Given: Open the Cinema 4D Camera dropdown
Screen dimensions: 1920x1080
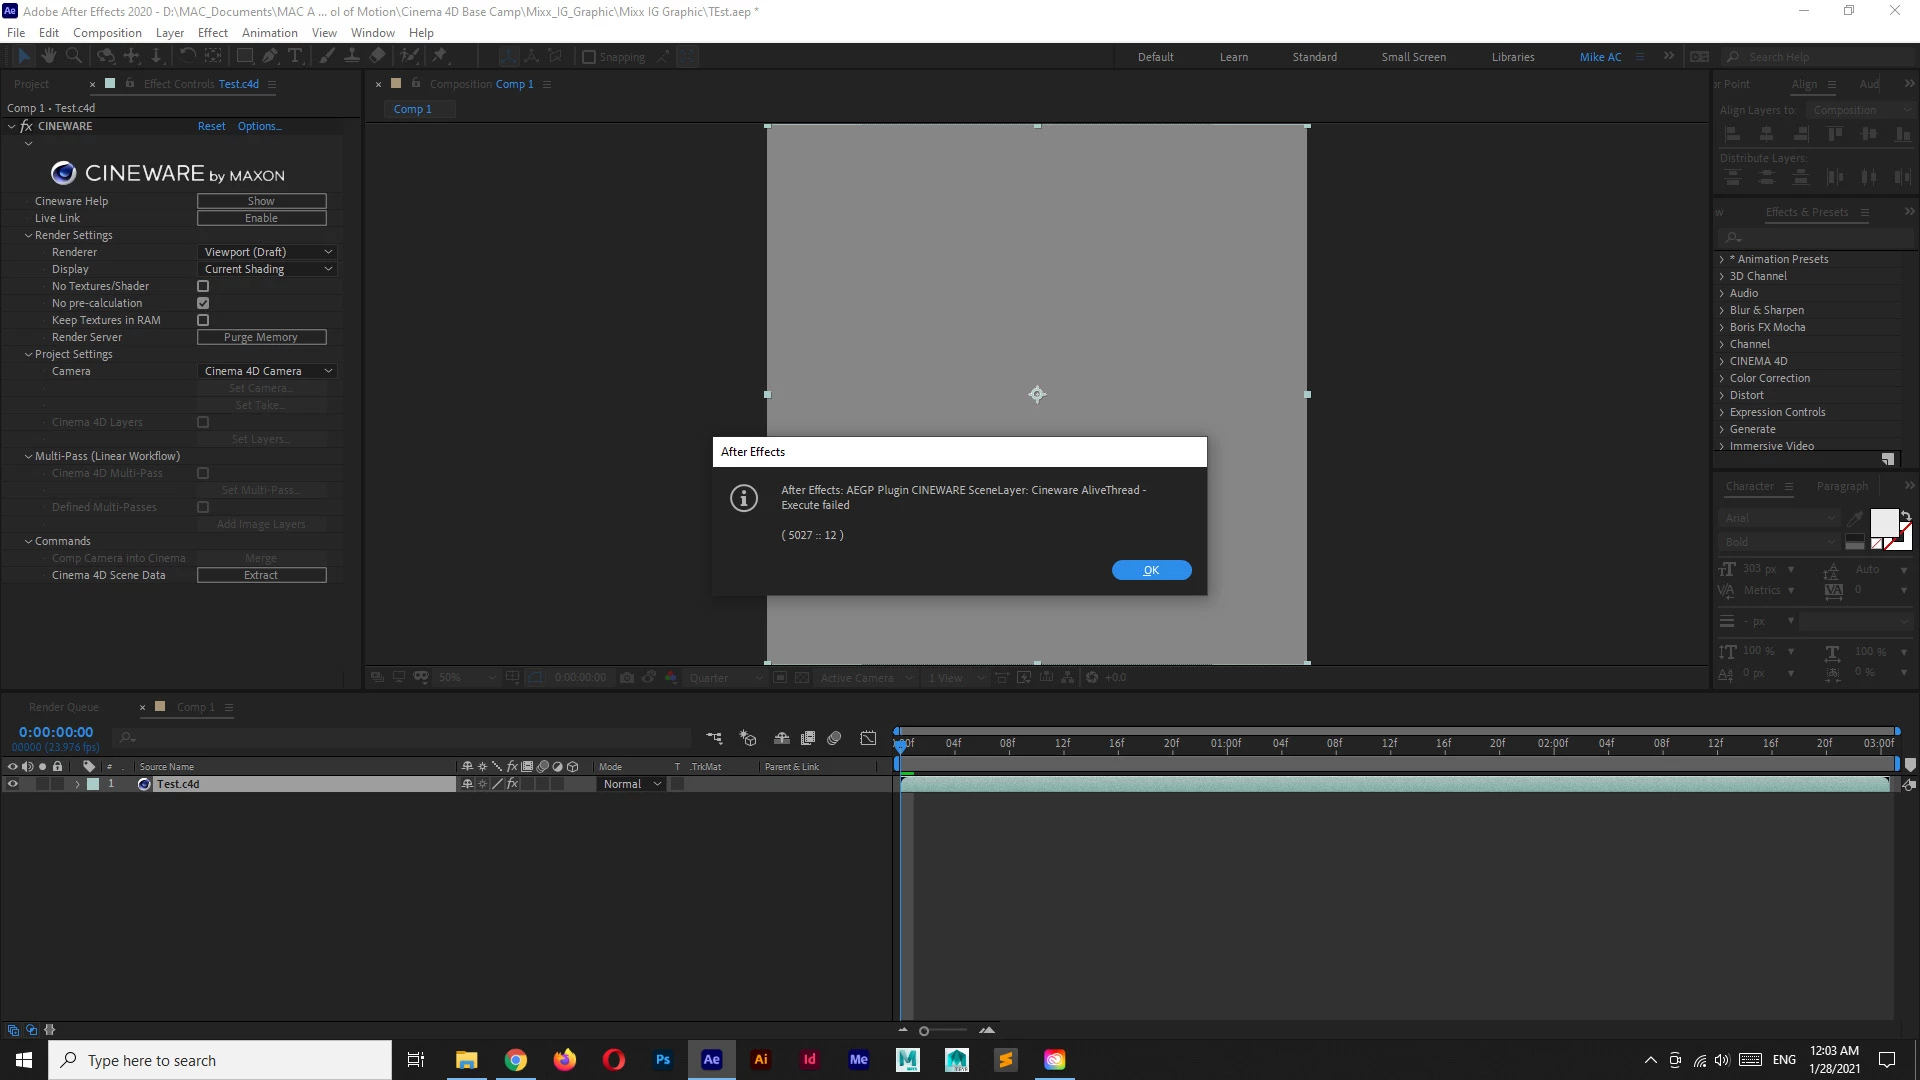Looking at the screenshot, I should (x=266, y=371).
